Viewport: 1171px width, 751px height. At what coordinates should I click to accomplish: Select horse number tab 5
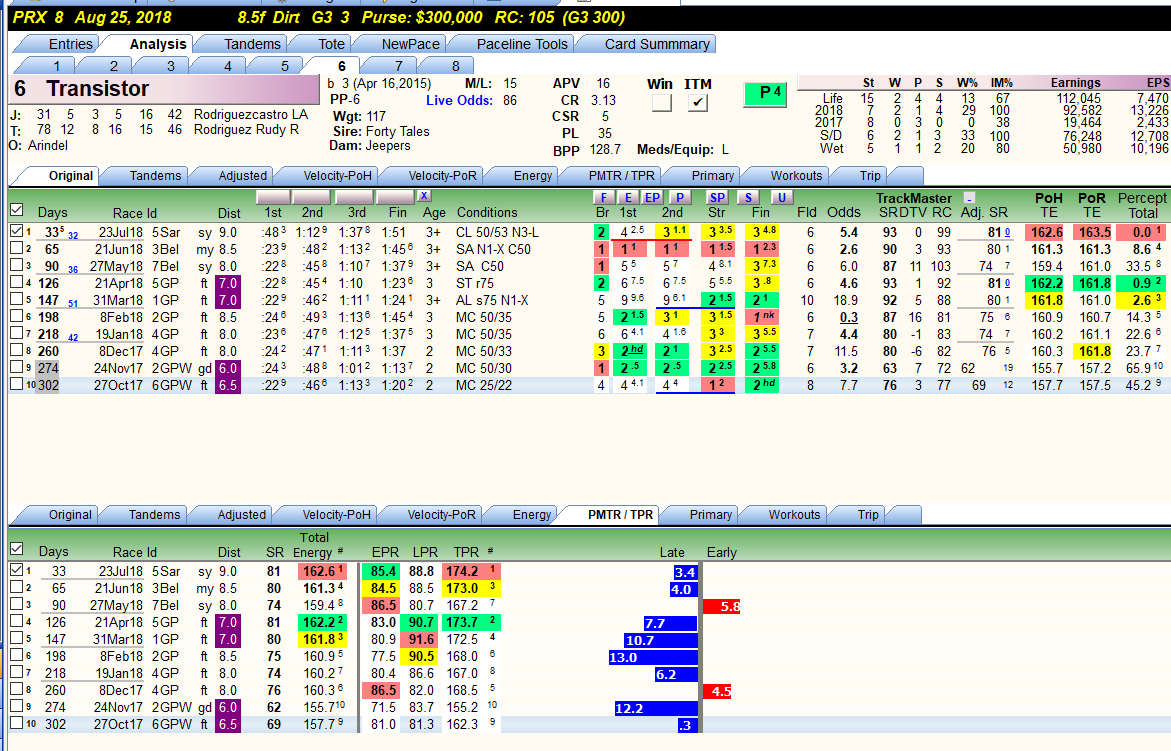pos(285,66)
